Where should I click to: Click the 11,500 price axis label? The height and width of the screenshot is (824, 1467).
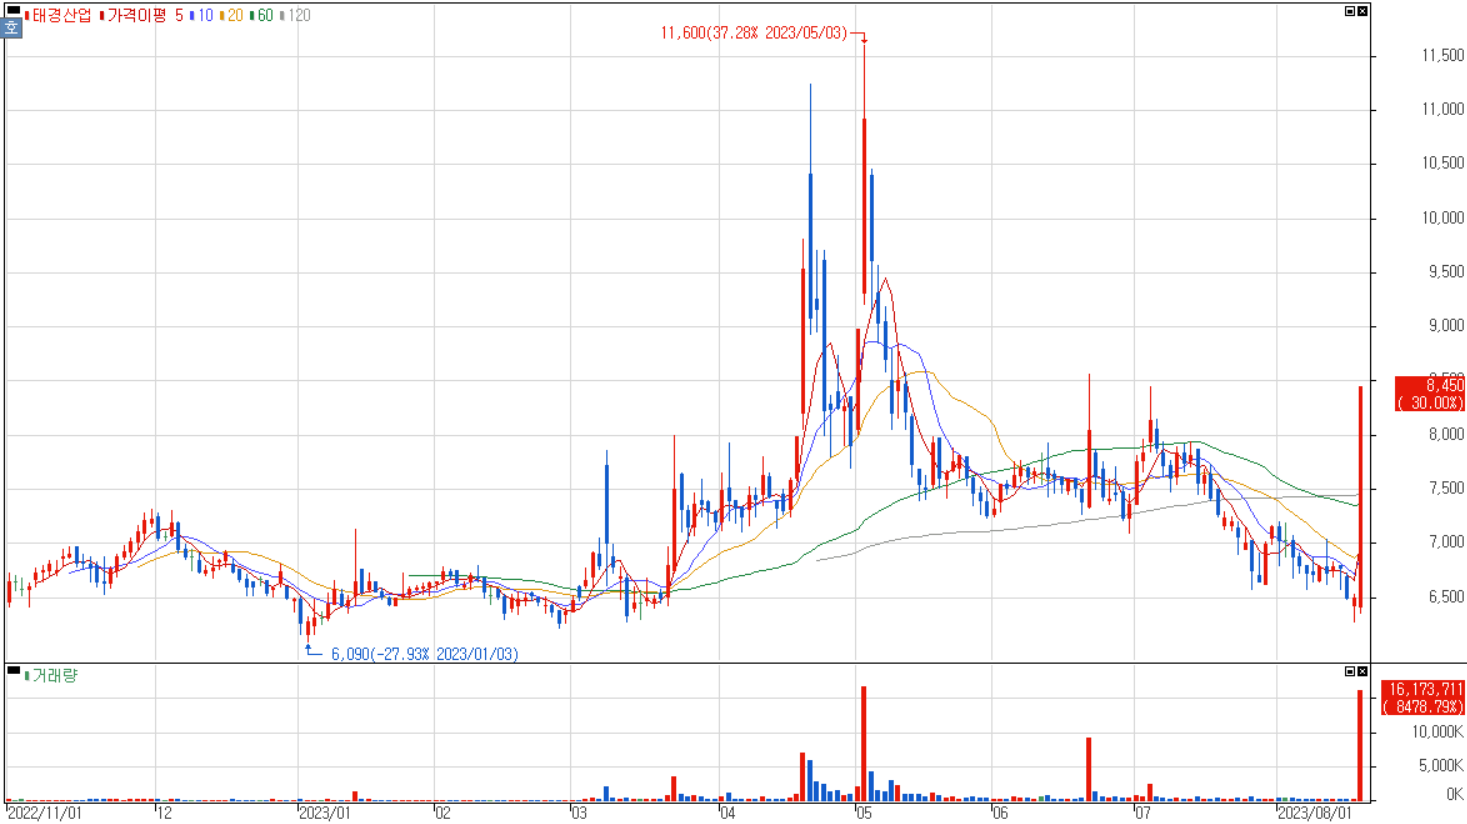point(1443,56)
